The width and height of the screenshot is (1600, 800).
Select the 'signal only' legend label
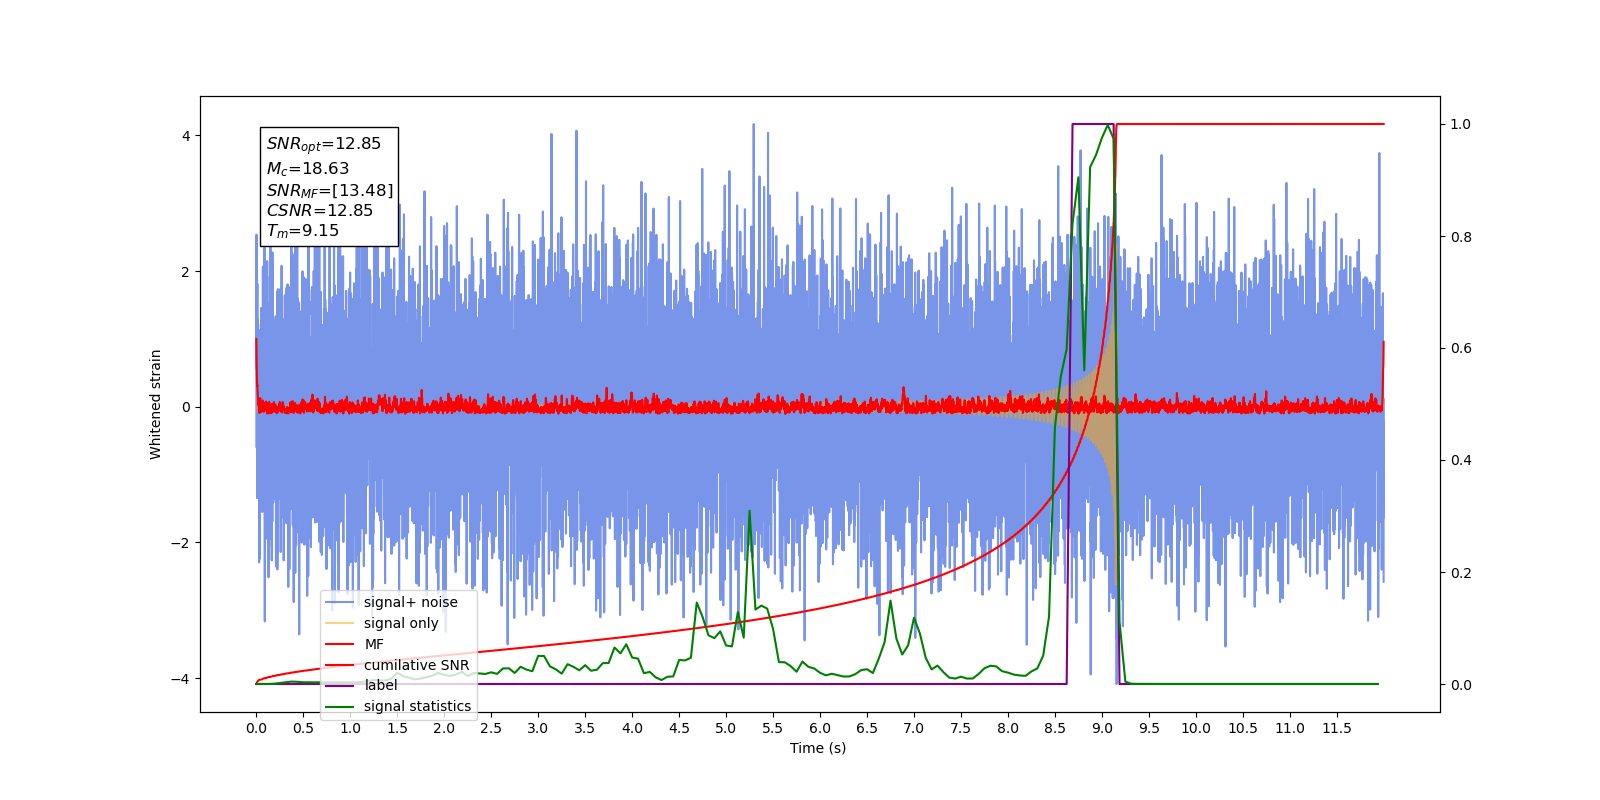pyautogui.click(x=401, y=623)
